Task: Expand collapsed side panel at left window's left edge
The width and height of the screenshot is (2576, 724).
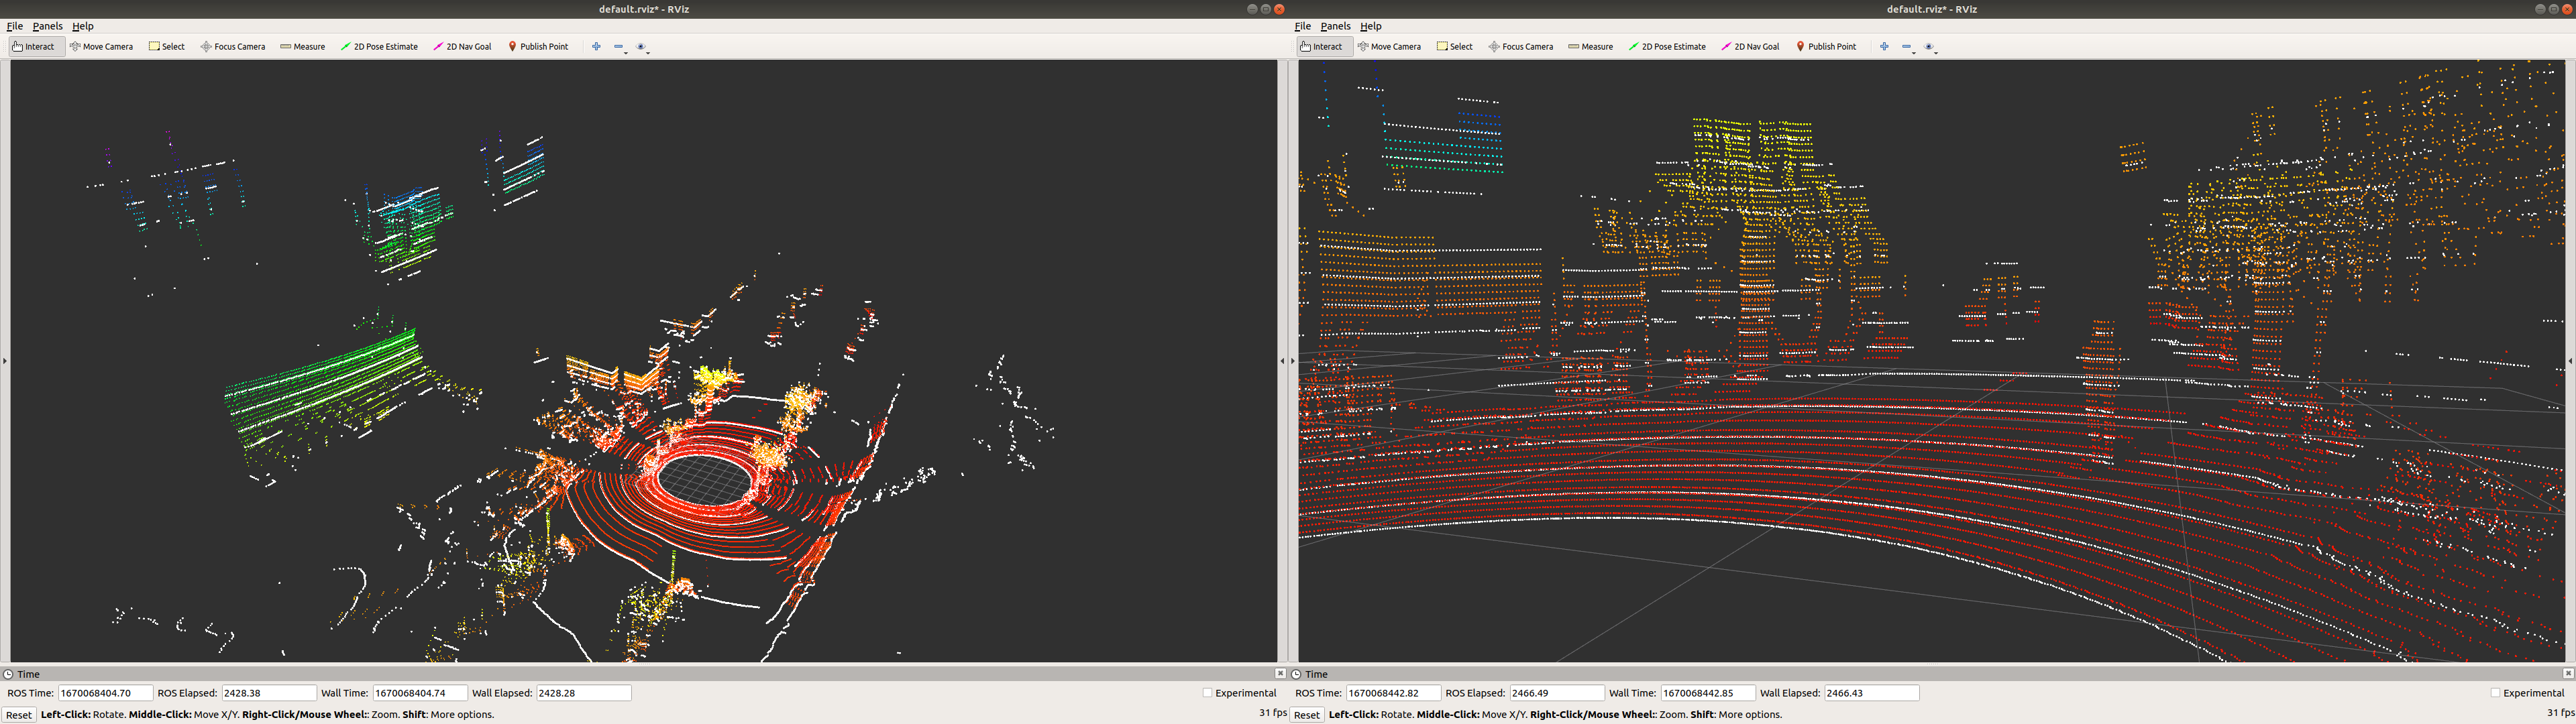Action: point(4,360)
